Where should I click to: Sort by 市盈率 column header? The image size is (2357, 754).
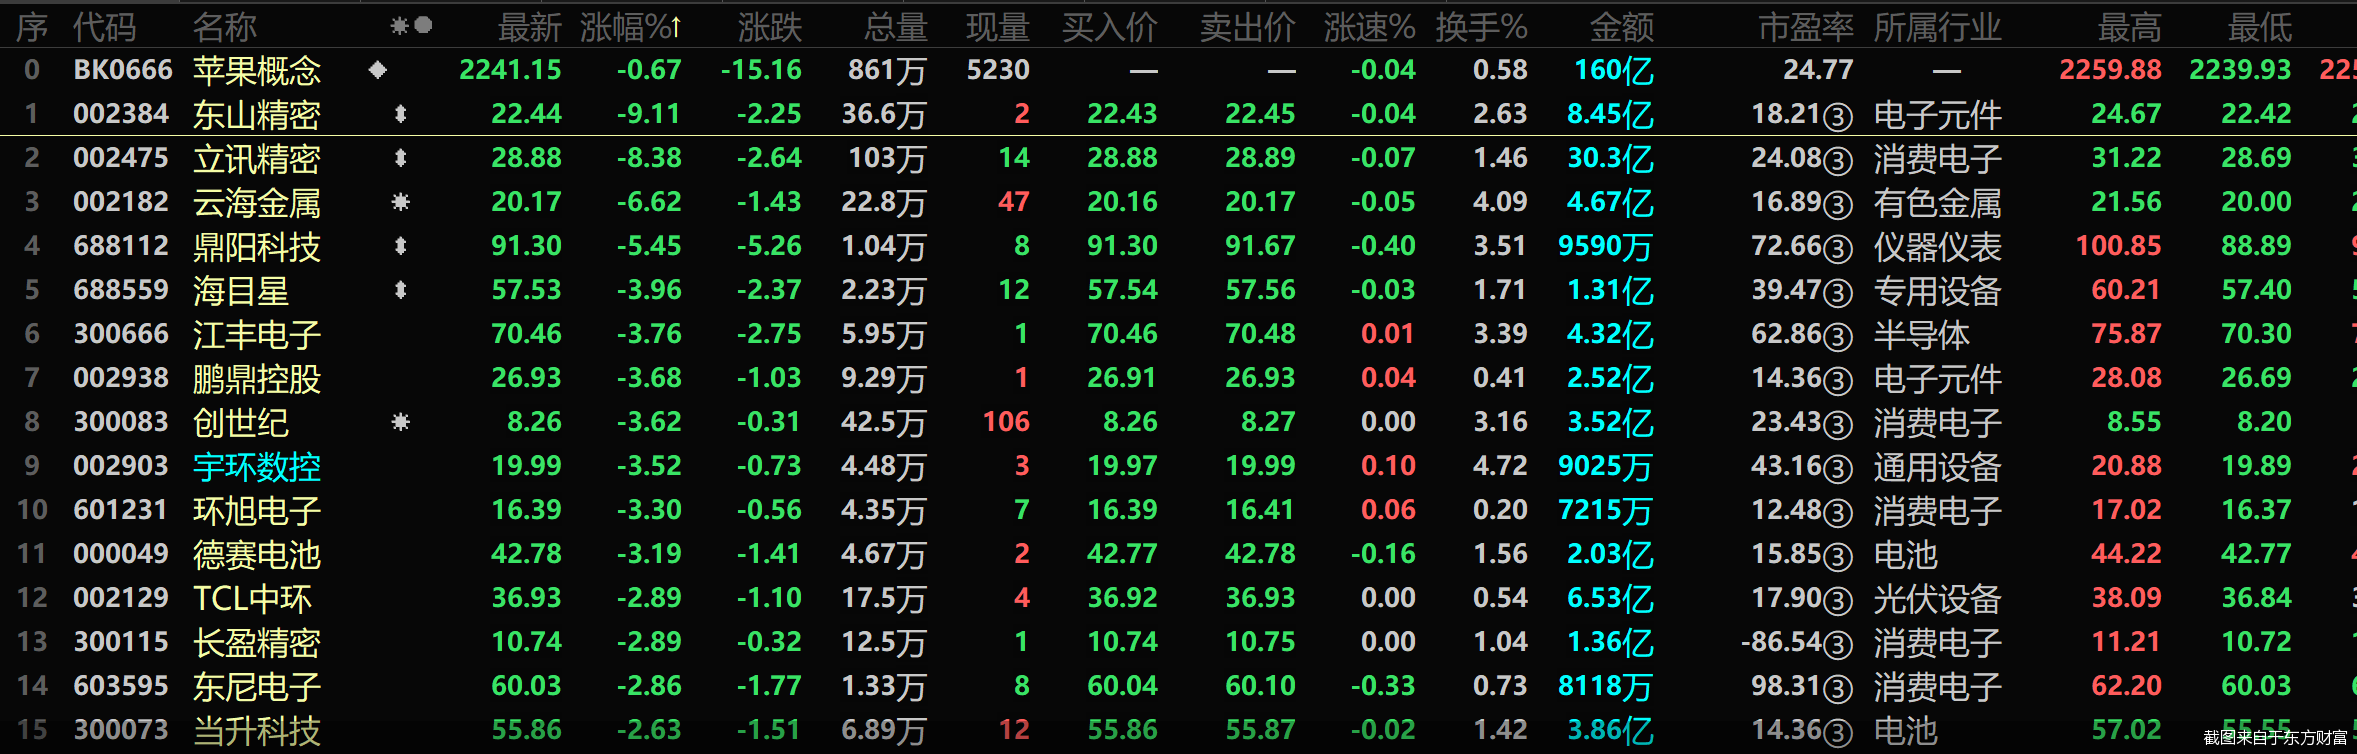click(1805, 27)
